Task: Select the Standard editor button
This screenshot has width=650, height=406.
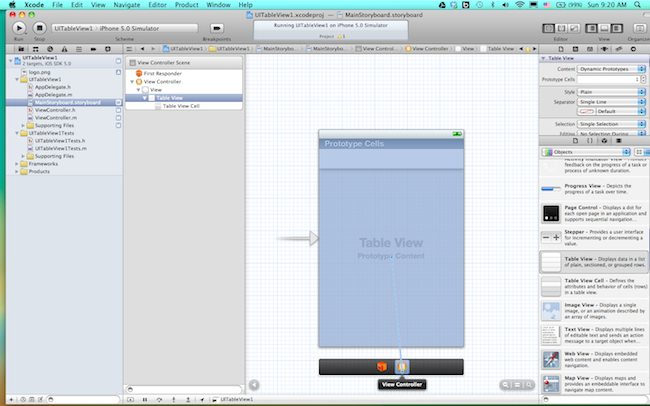Action: [548, 28]
